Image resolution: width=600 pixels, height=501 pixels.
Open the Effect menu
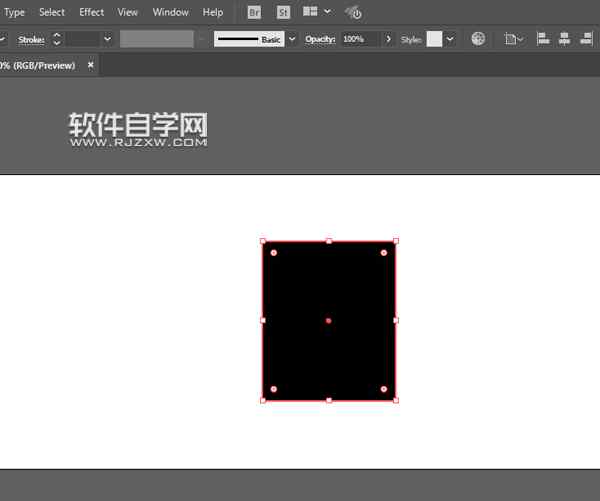coord(91,12)
